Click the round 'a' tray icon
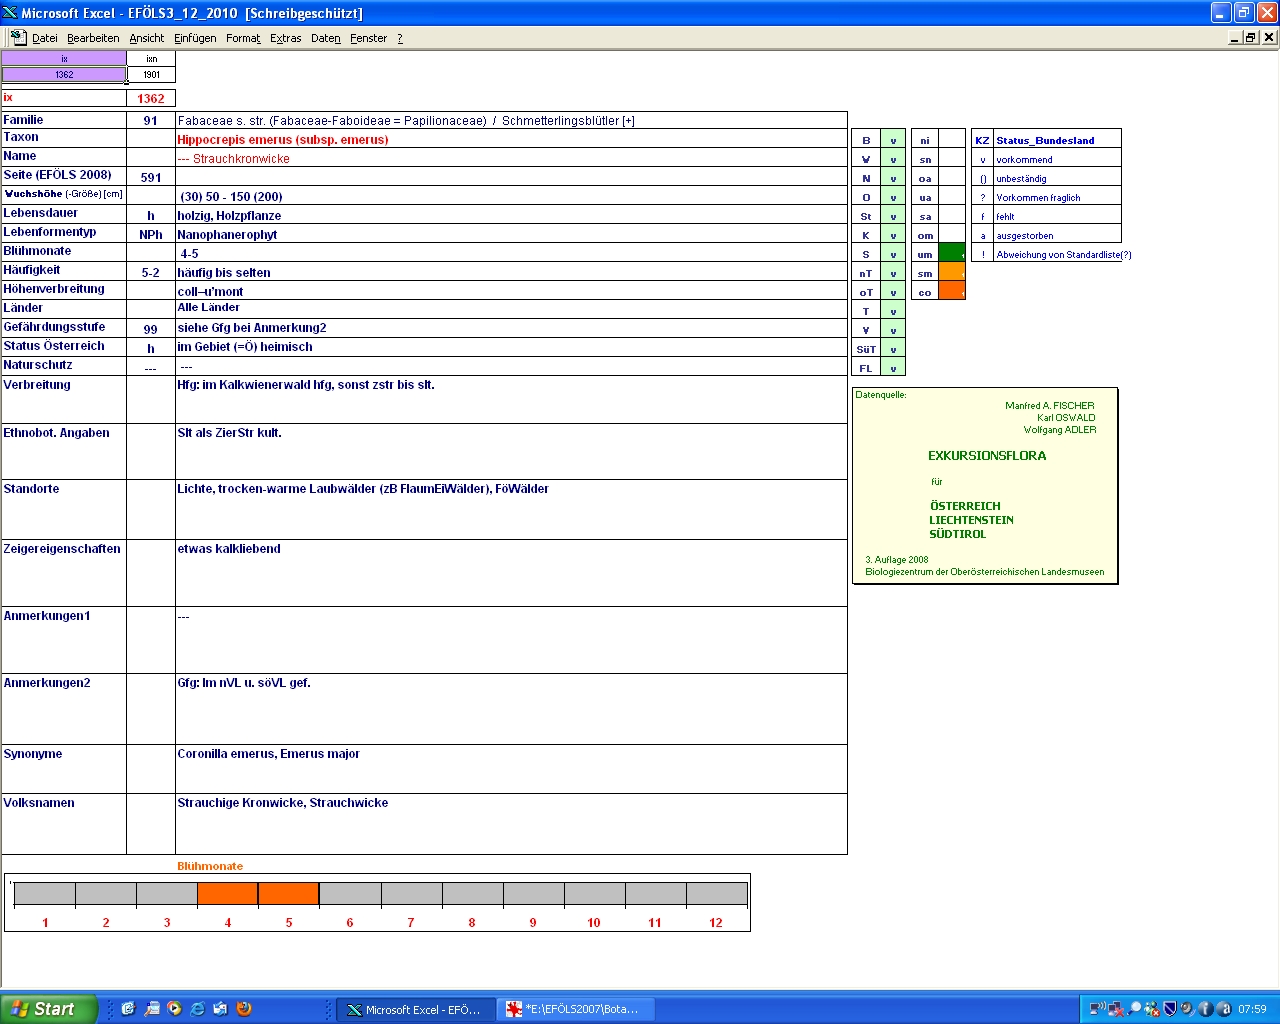1280x1024 pixels. coord(1224,1009)
